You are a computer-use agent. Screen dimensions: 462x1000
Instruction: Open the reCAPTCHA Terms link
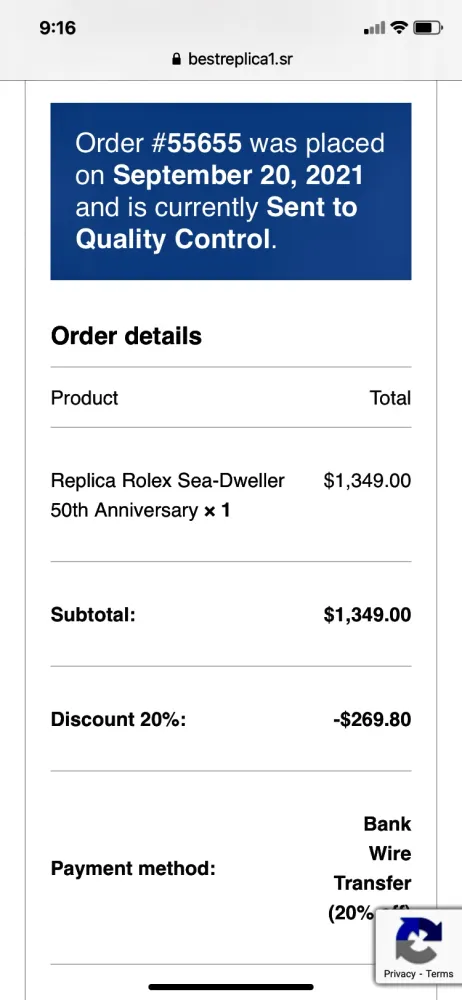440,974
